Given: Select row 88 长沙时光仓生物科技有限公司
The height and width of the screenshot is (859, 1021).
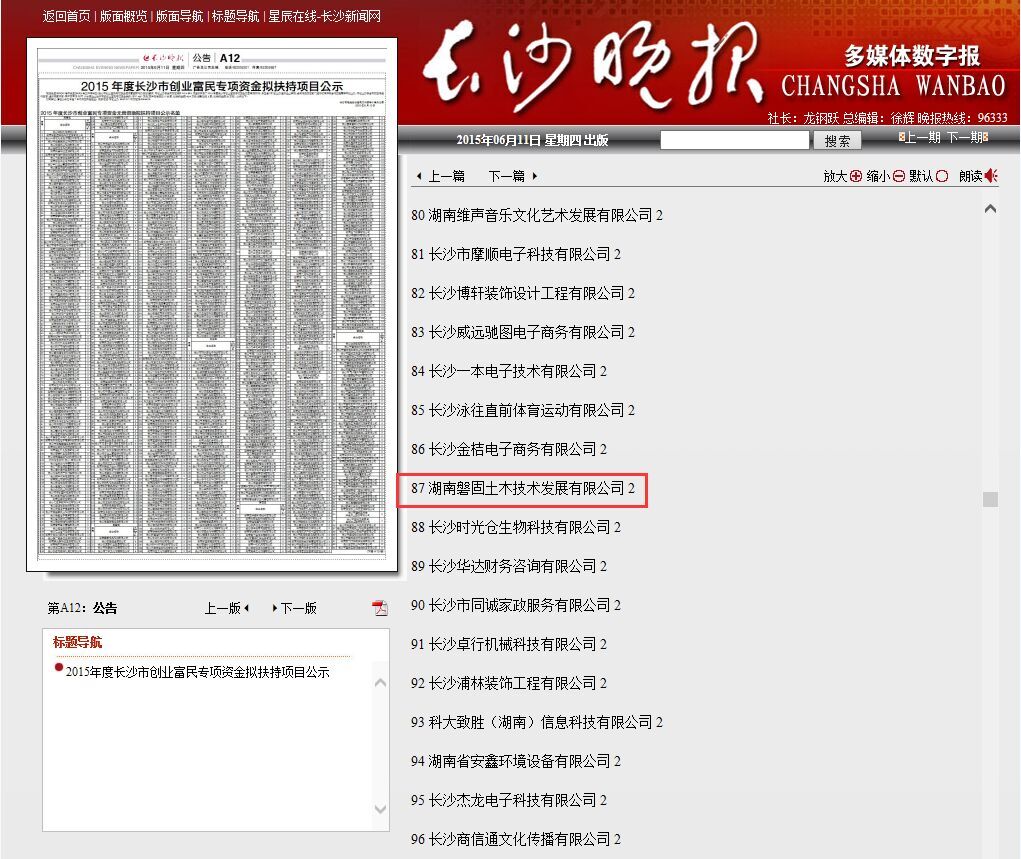Looking at the screenshot, I should 516,528.
